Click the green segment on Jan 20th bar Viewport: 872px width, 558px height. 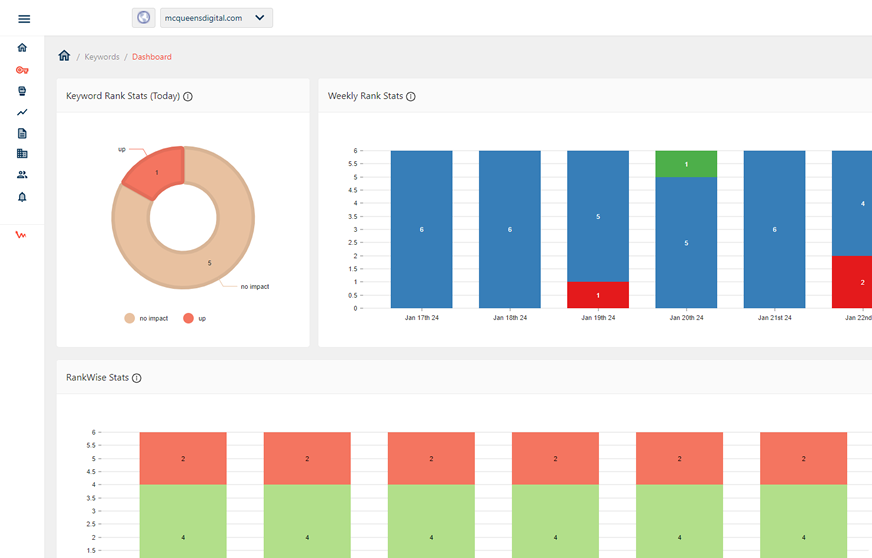686,164
